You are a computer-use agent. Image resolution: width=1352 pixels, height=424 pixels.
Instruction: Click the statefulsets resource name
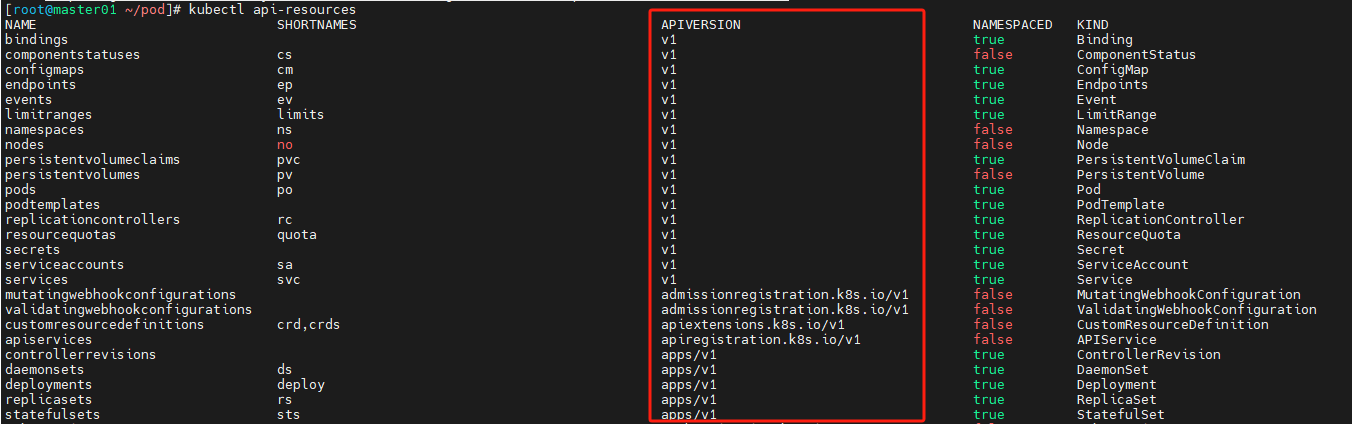pyautogui.click(x=53, y=414)
